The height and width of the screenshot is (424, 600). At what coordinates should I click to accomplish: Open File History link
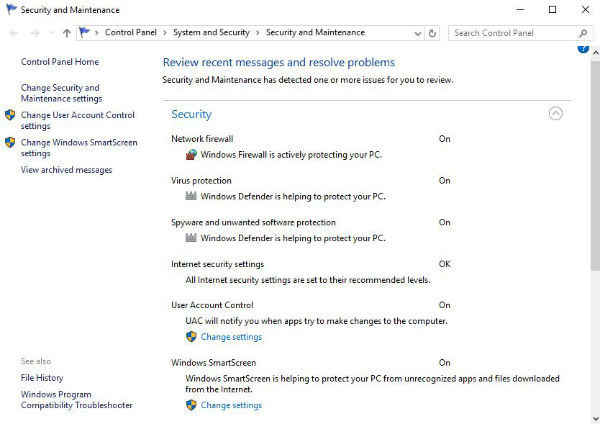click(42, 378)
